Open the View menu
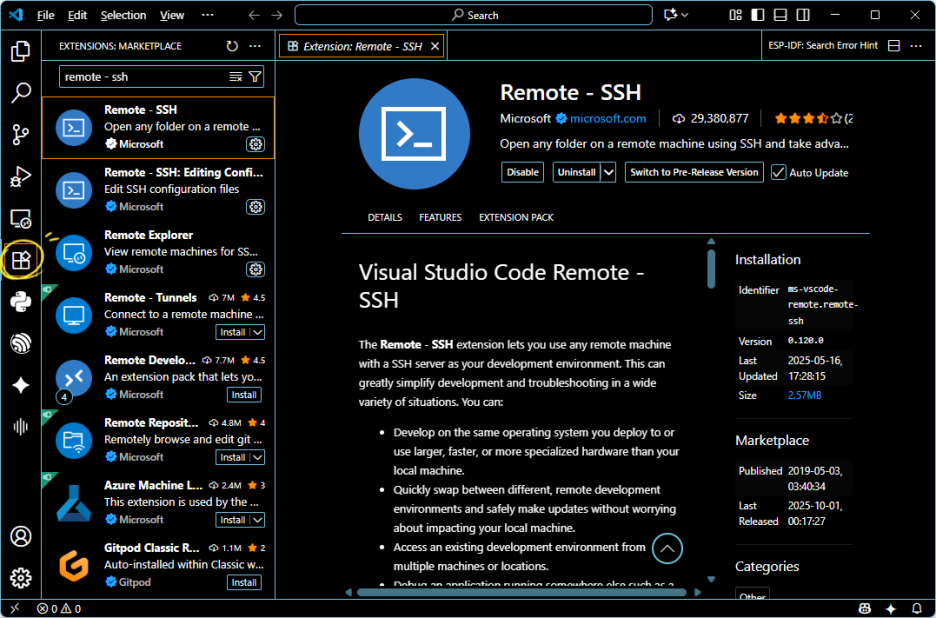 [172, 15]
